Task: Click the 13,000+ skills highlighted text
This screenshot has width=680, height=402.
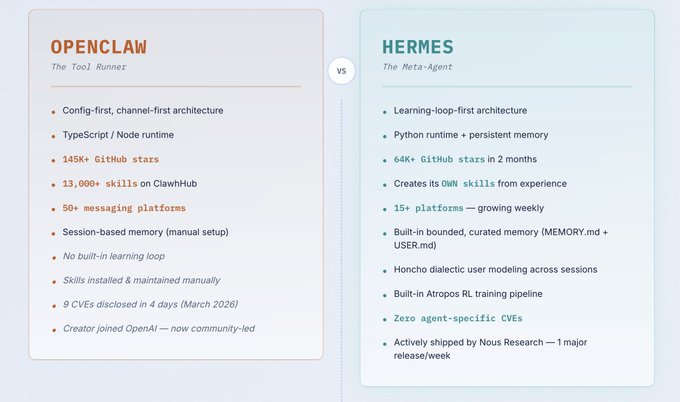Action: tap(100, 183)
